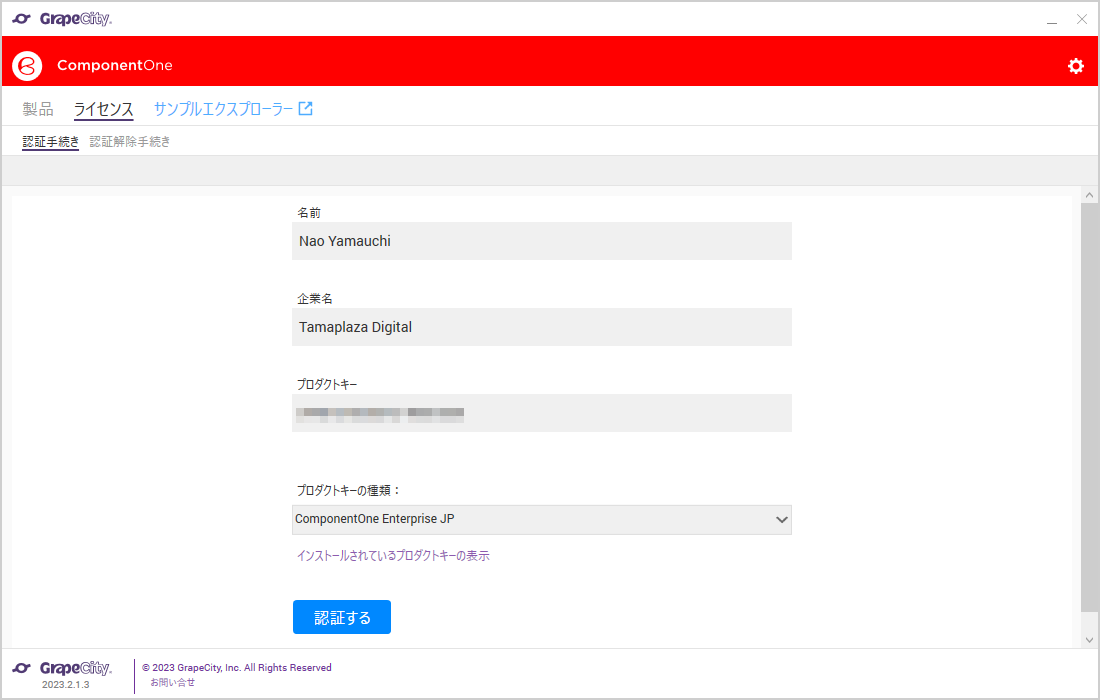The height and width of the screenshot is (700, 1100).
Task: Close the GrapeCity window
Action: click(x=1082, y=20)
